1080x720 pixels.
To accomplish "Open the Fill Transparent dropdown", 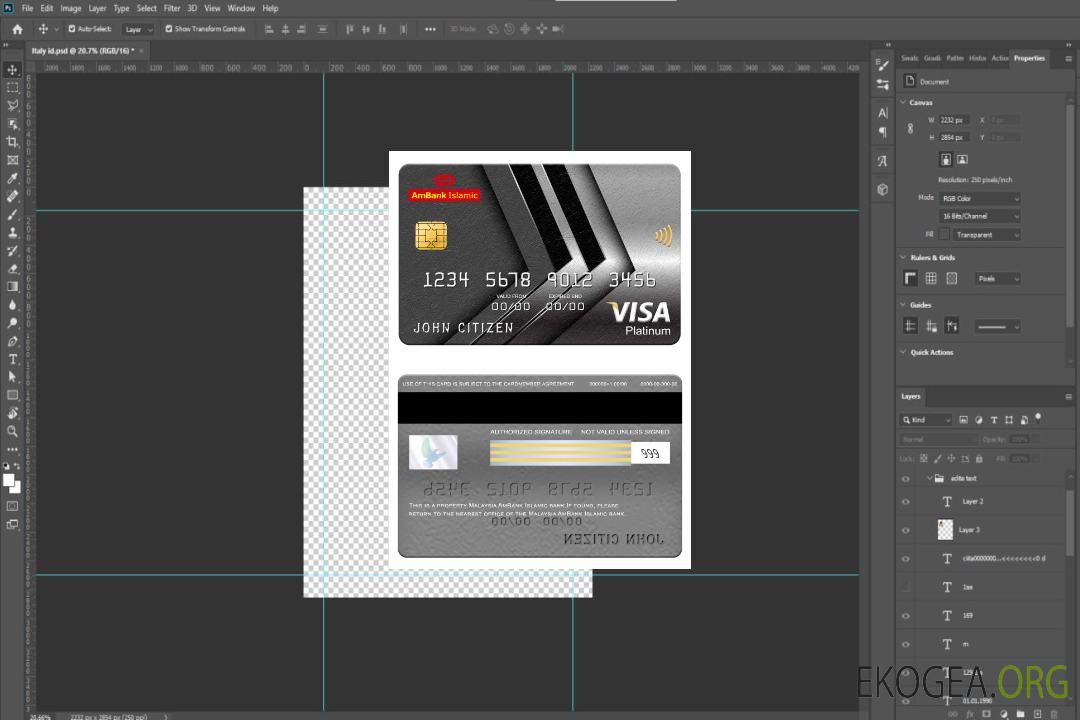I will 986,235.
